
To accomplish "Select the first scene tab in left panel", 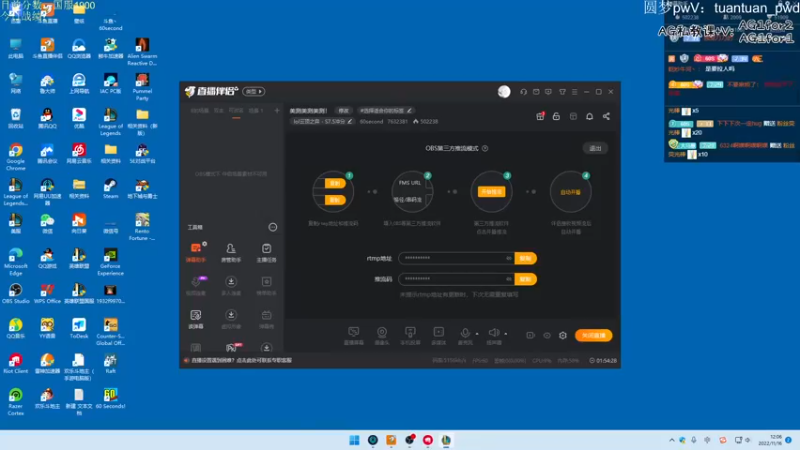I will click(199, 111).
